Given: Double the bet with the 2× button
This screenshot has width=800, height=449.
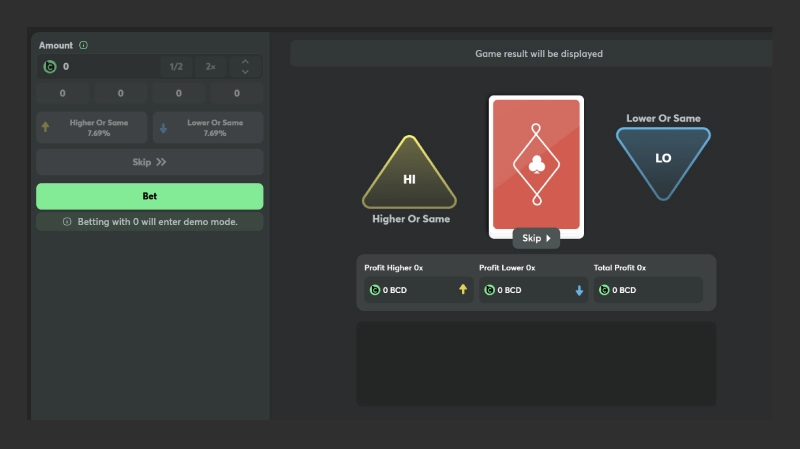Looking at the screenshot, I should click(x=210, y=67).
